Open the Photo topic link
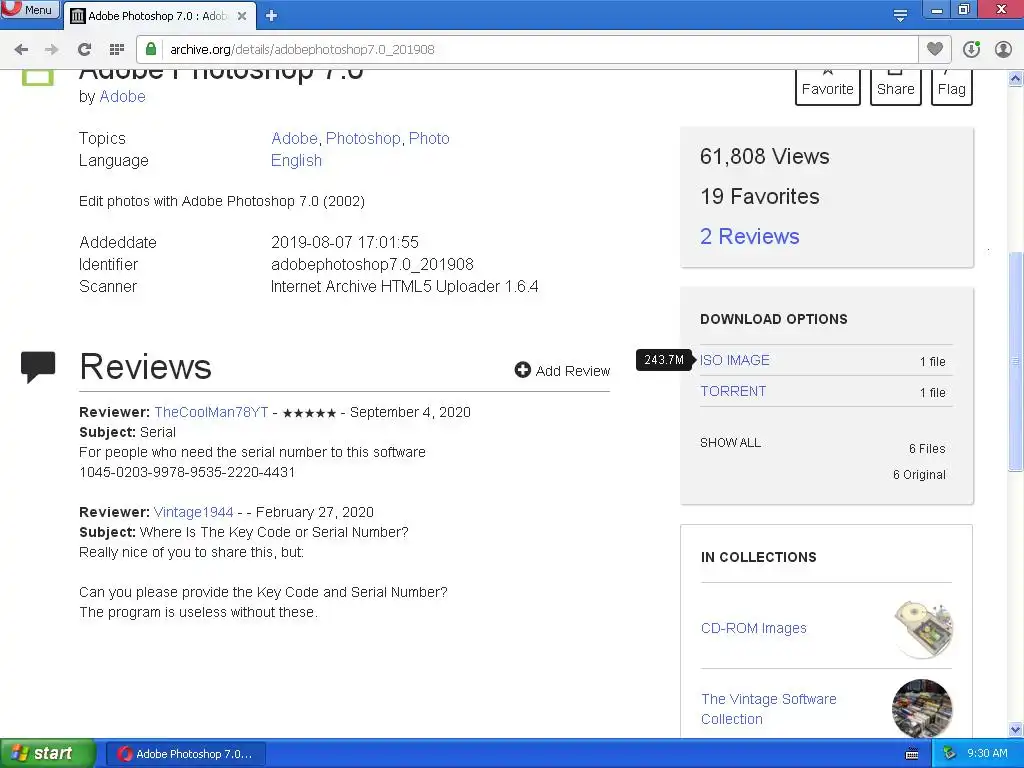Viewport: 1024px width, 768px height. point(429,138)
